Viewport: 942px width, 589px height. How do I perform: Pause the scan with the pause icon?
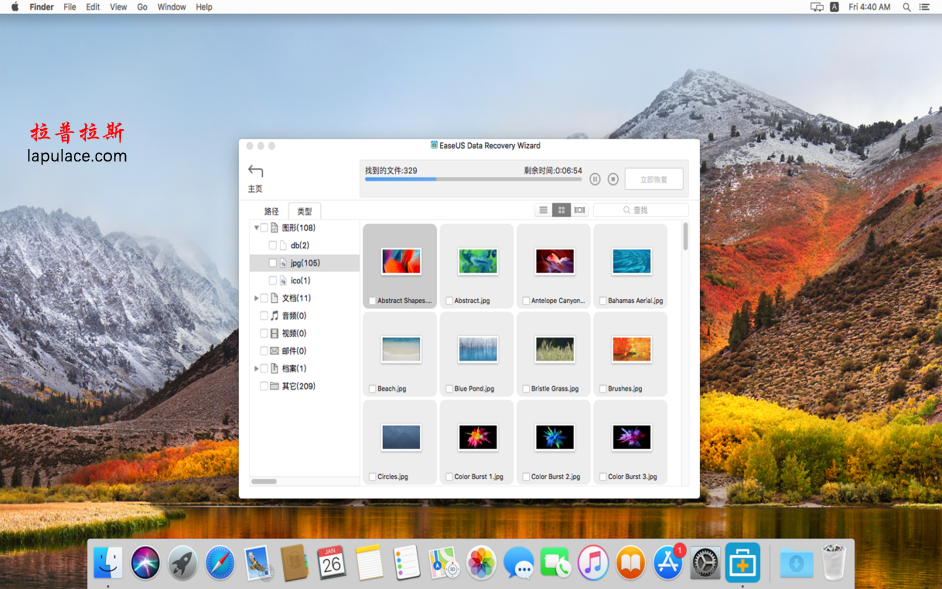(596, 178)
